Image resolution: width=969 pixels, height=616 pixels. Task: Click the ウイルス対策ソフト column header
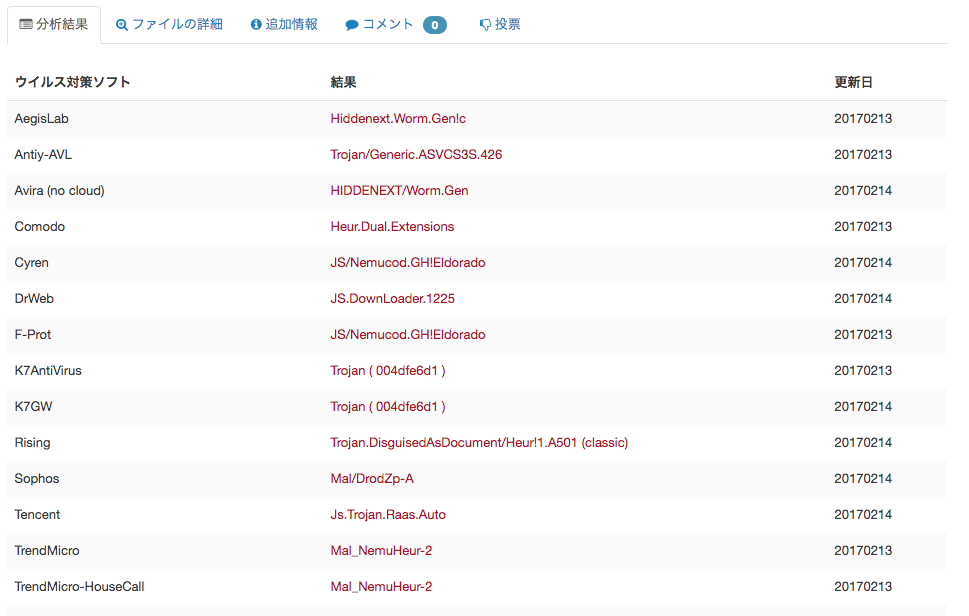pos(72,82)
